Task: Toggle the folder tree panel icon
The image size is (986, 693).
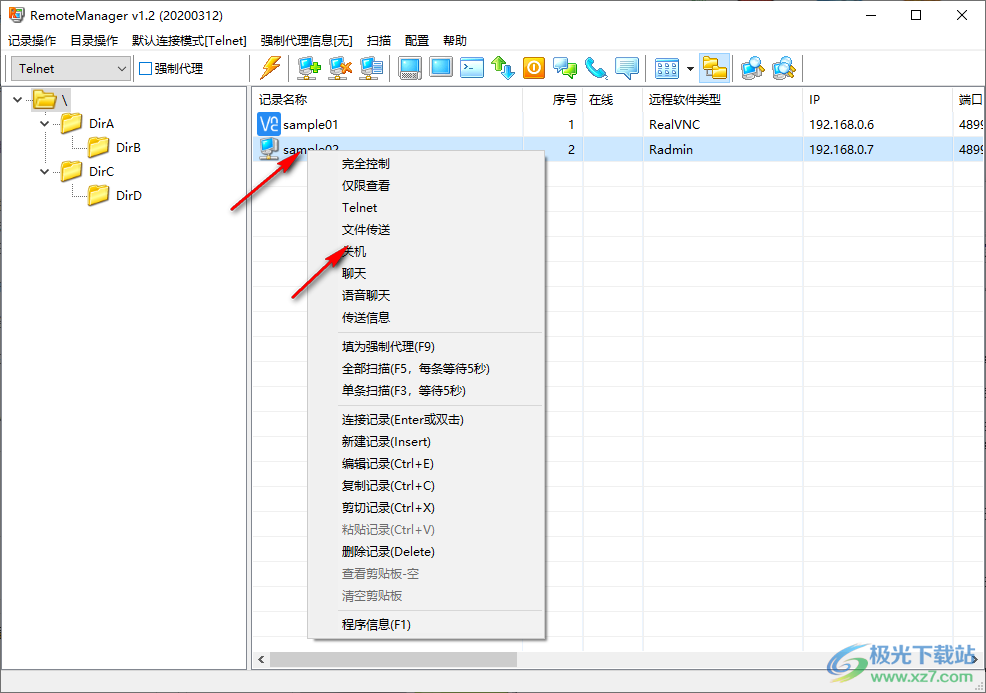Action: (x=714, y=68)
